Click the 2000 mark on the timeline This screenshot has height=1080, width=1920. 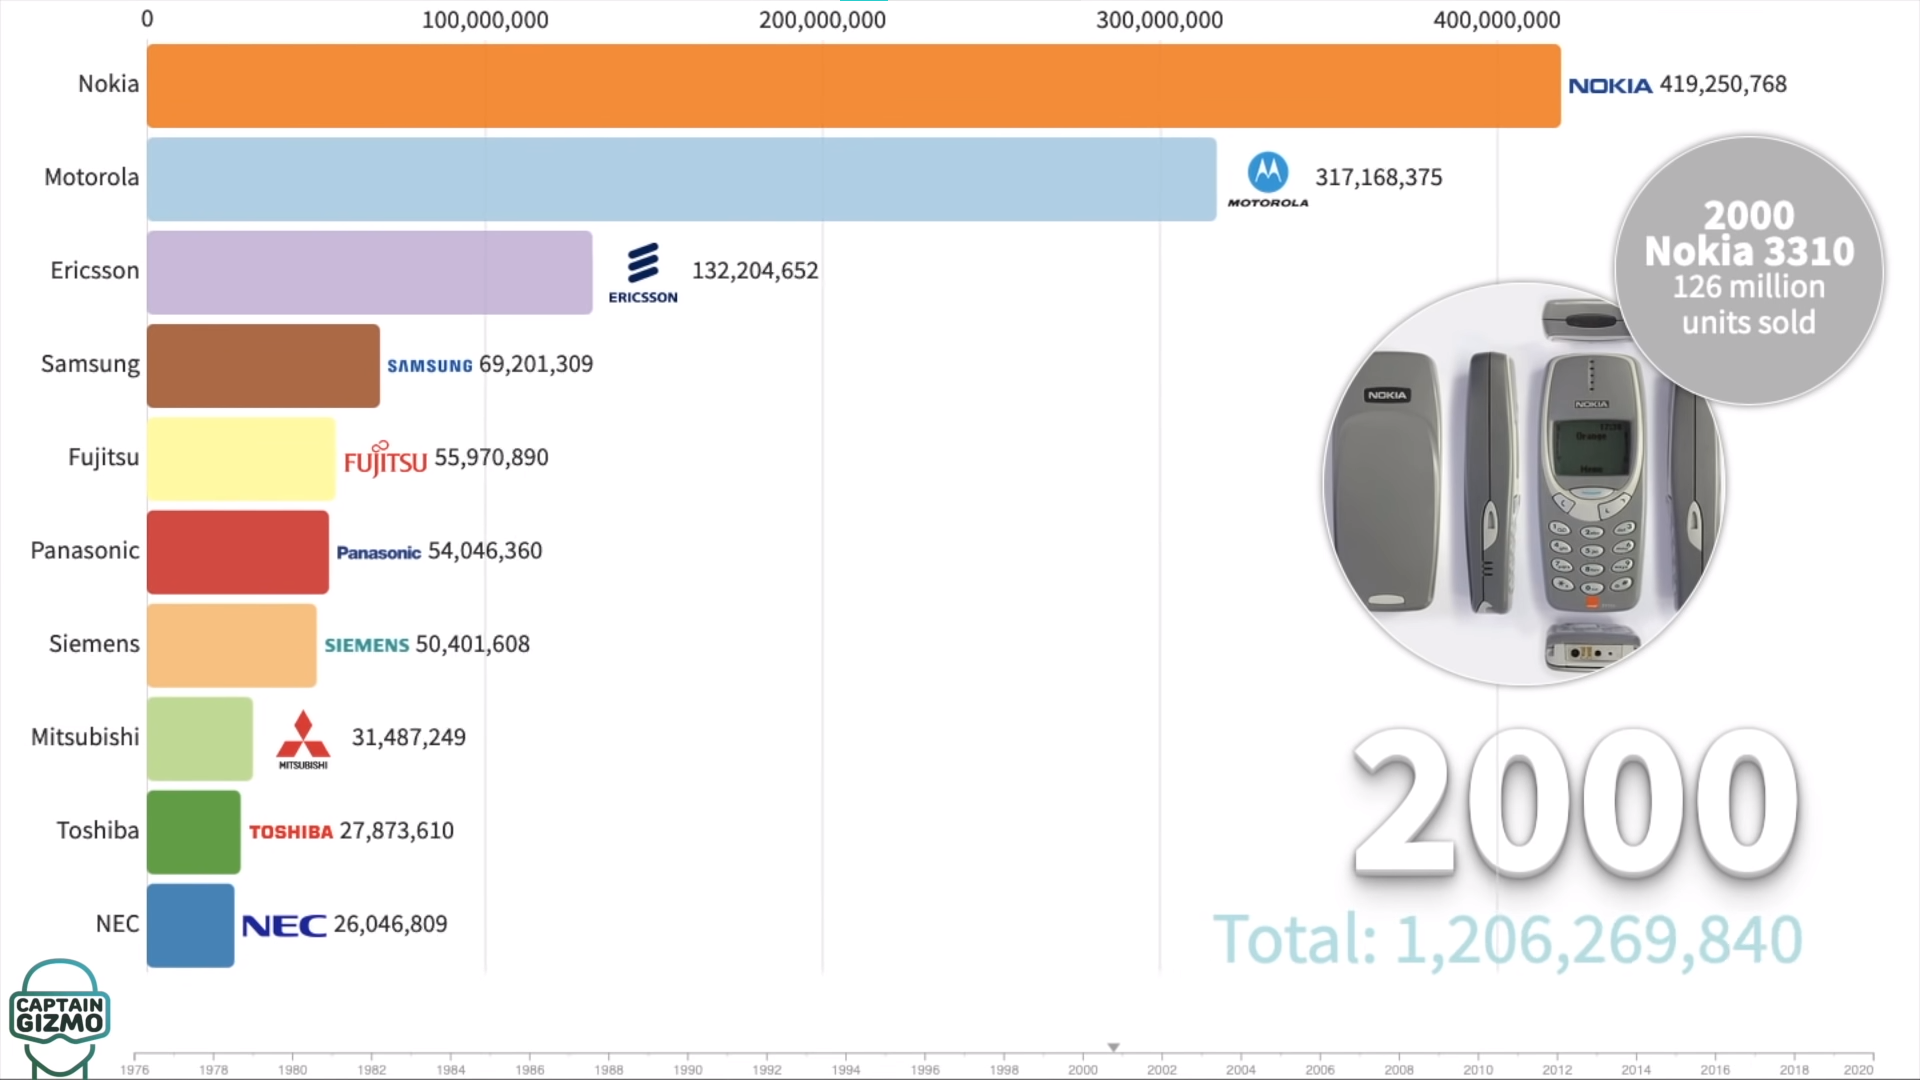pos(1083,1069)
